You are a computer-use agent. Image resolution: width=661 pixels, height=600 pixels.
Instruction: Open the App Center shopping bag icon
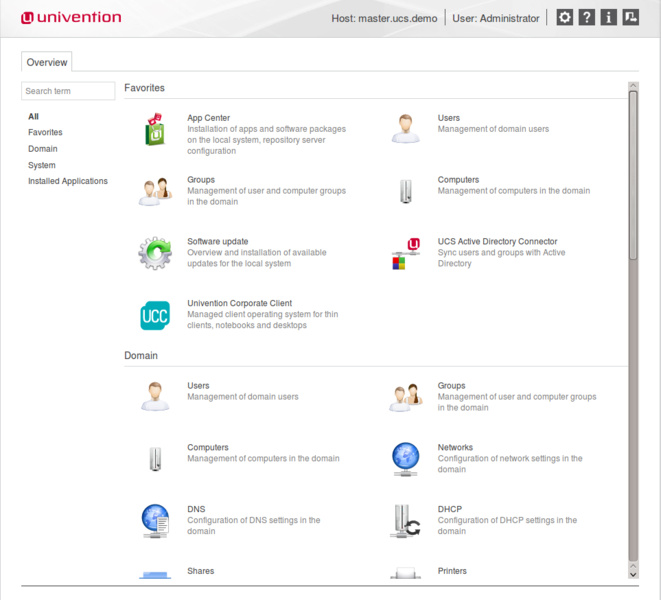click(x=155, y=129)
